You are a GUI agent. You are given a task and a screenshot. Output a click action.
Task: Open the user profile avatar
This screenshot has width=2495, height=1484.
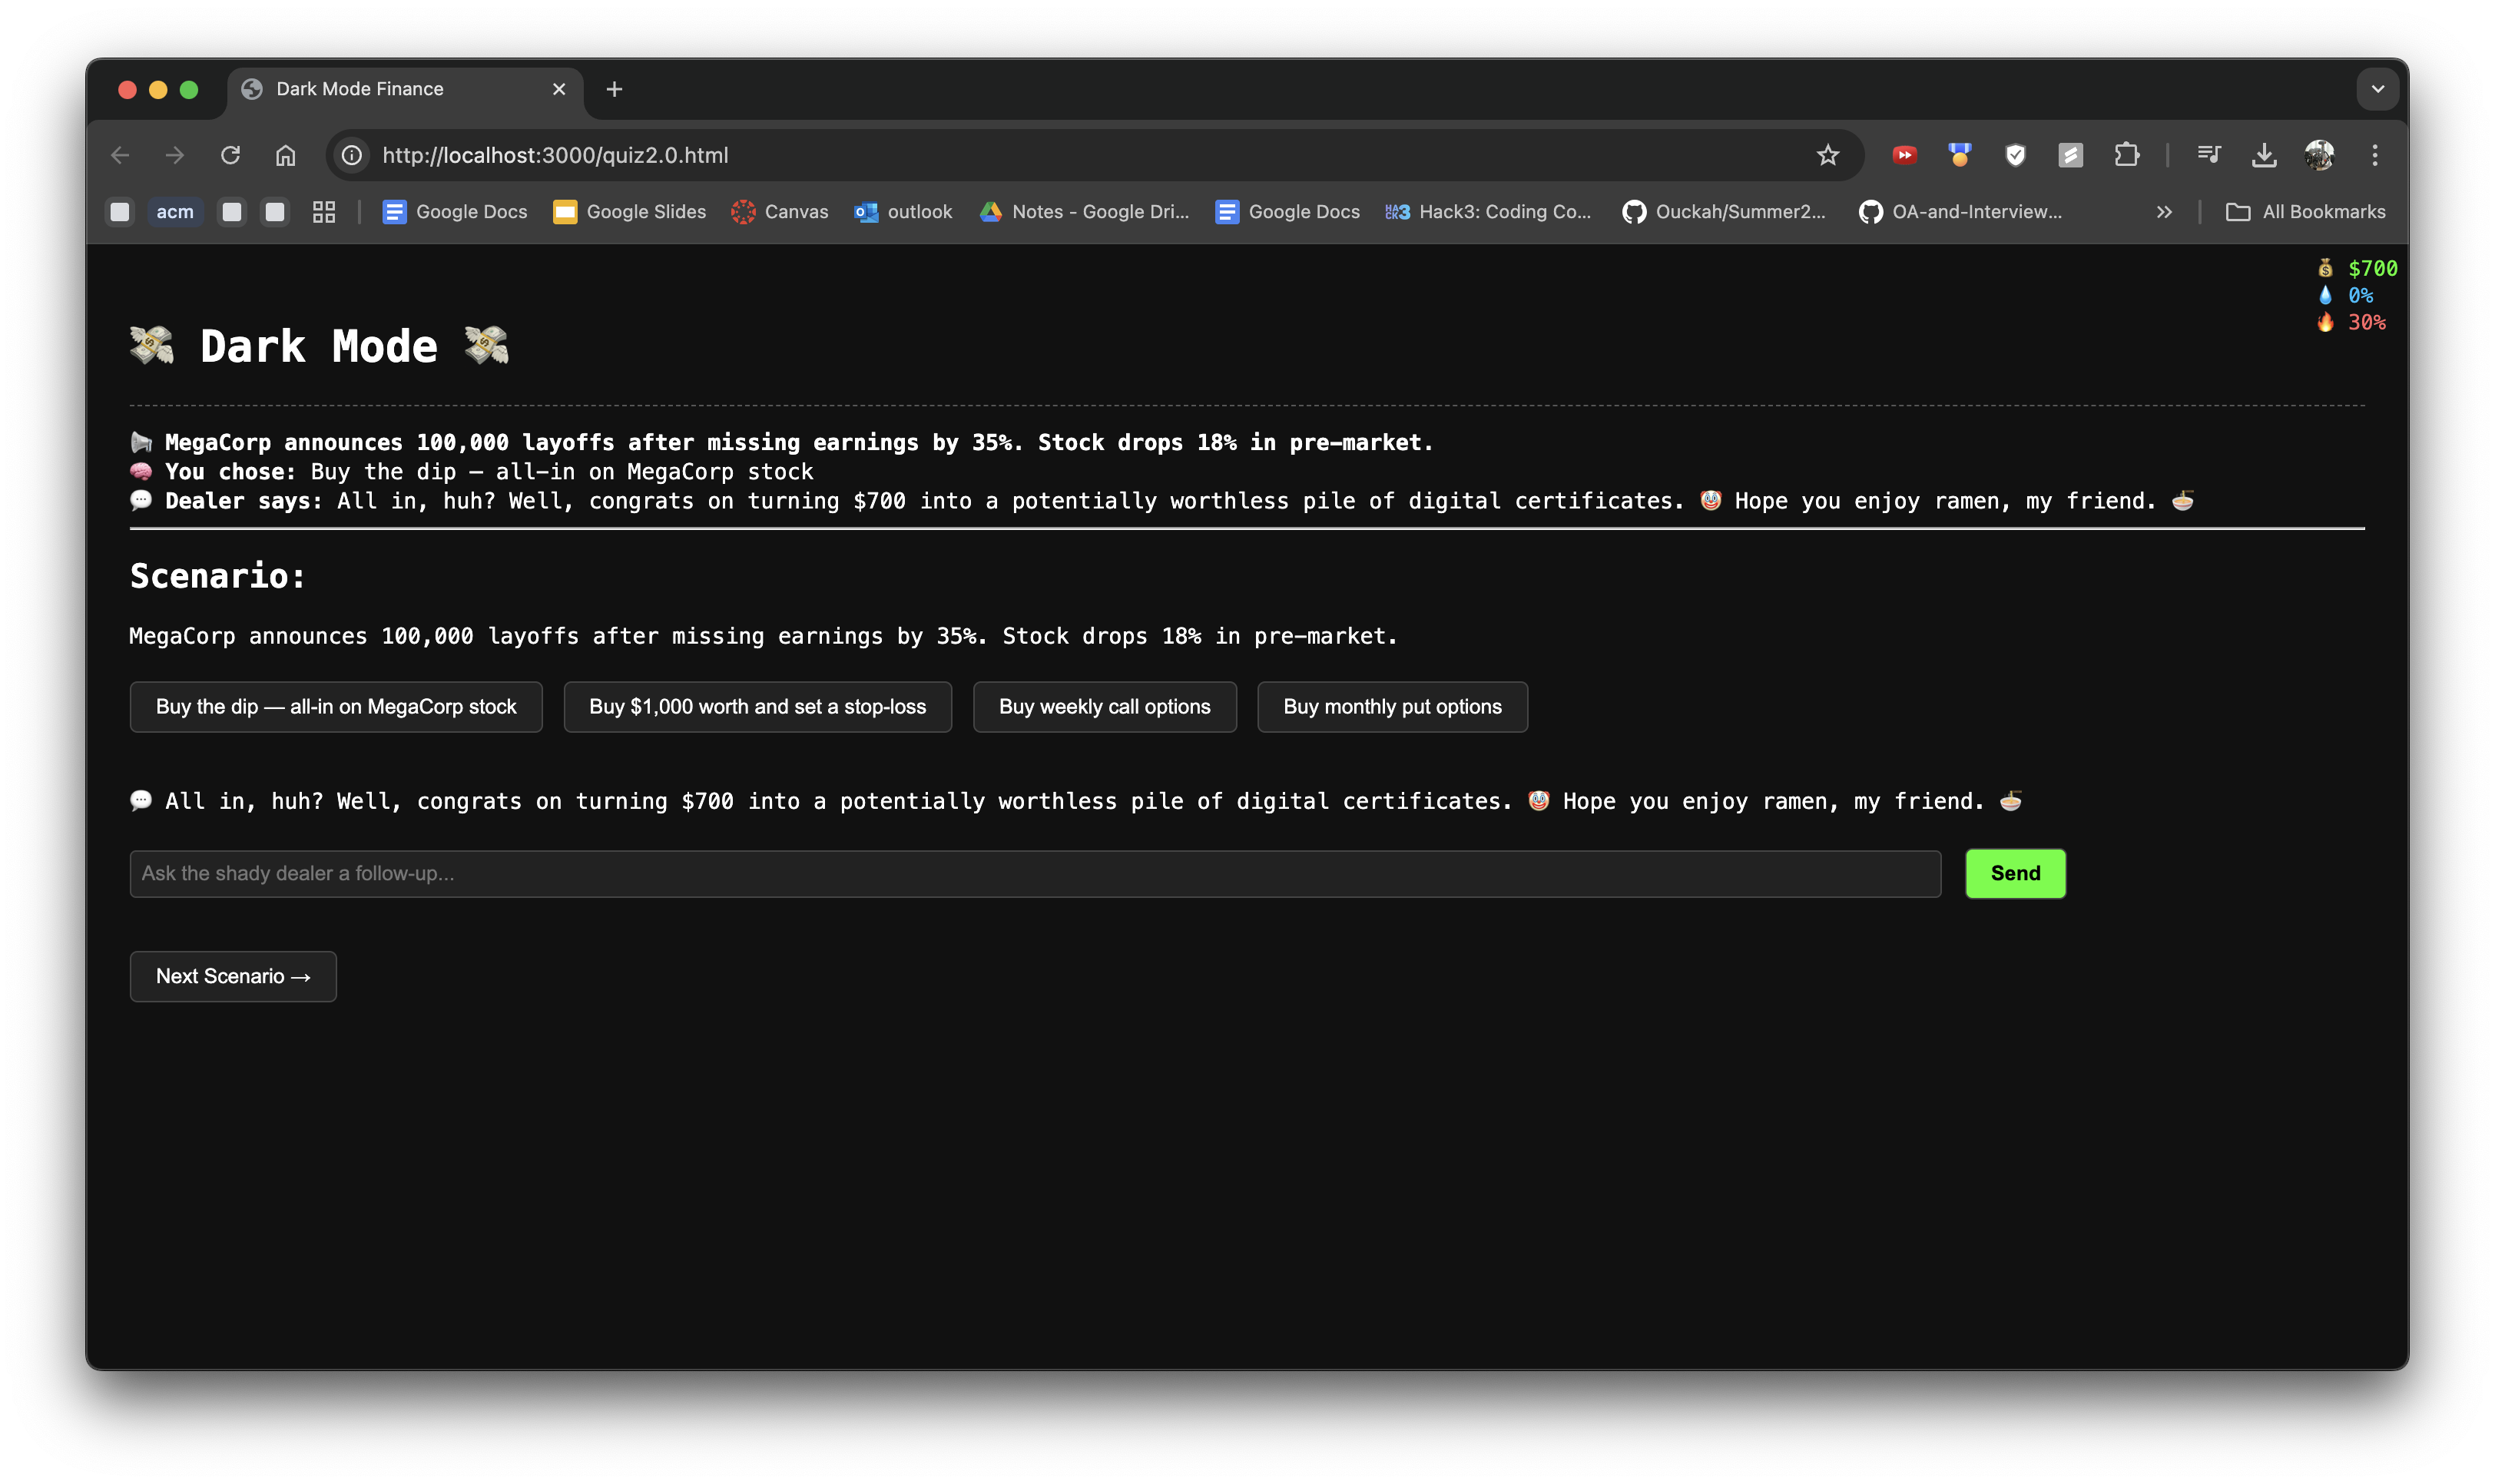[2319, 155]
